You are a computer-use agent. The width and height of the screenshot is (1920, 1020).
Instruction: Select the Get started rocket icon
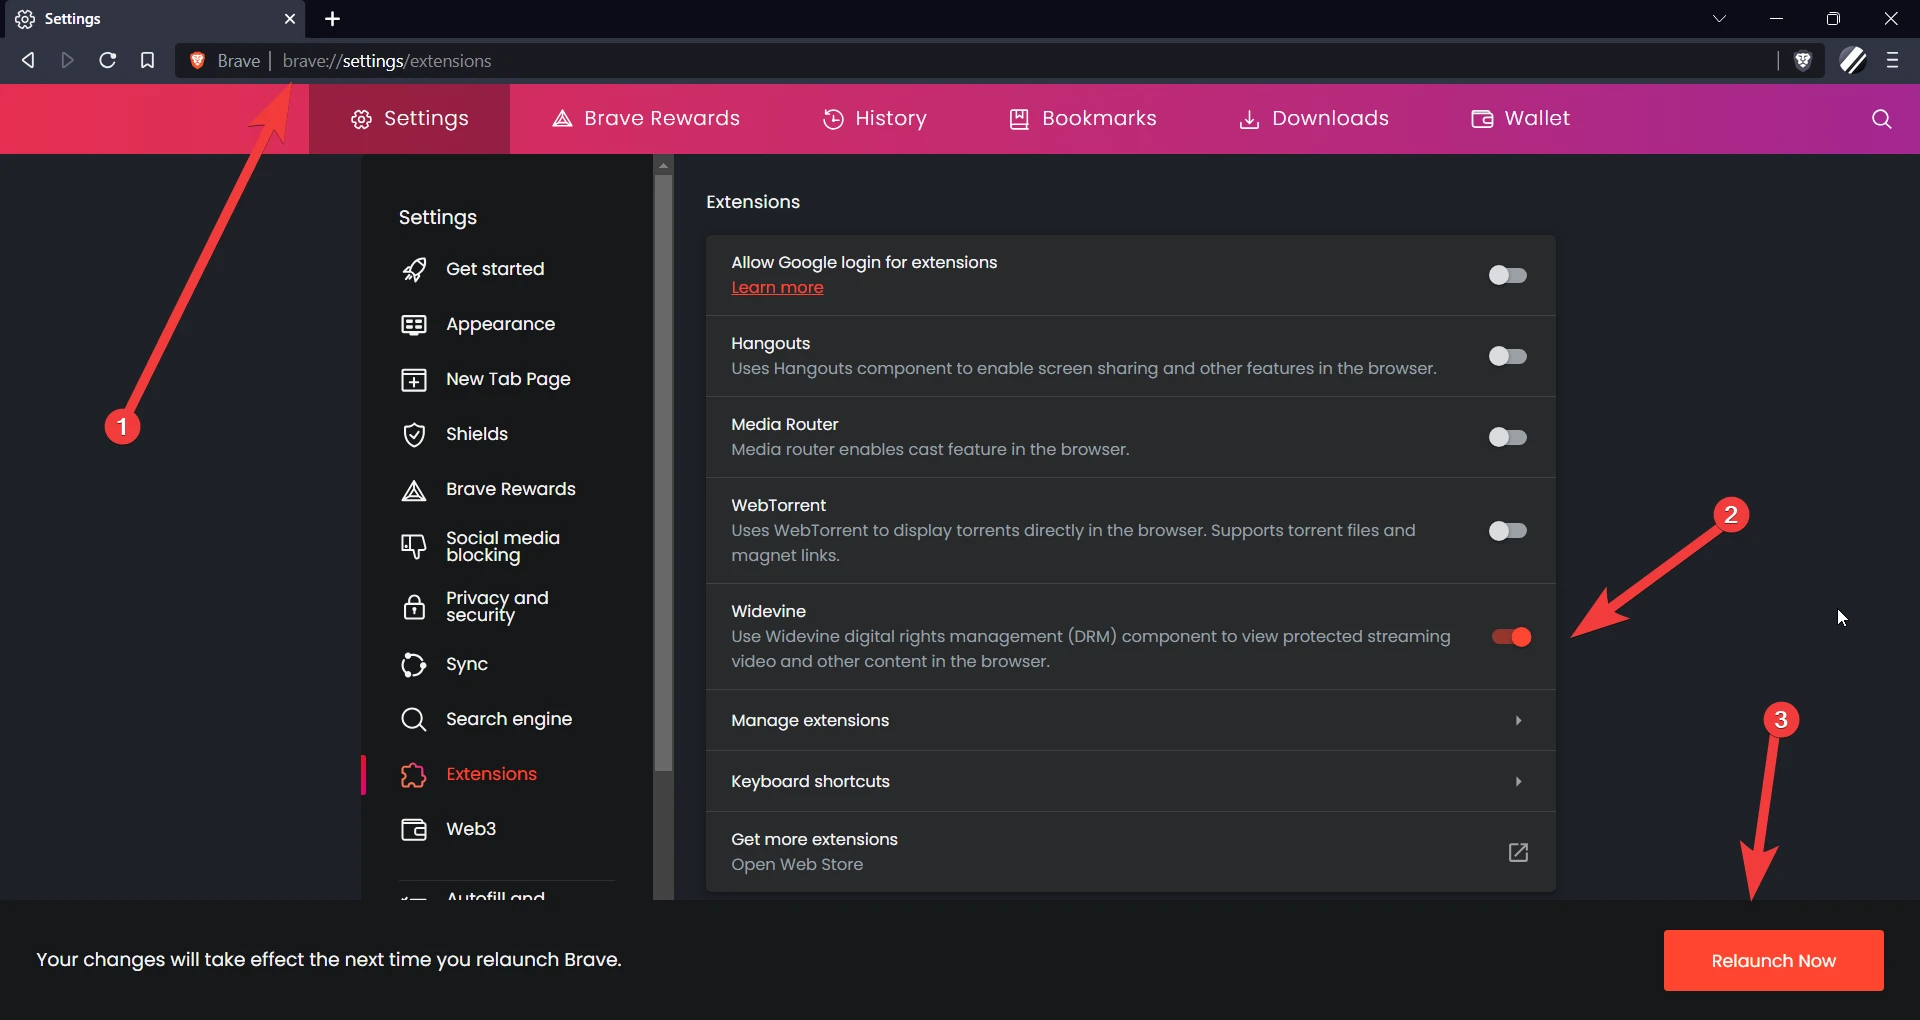[414, 269]
